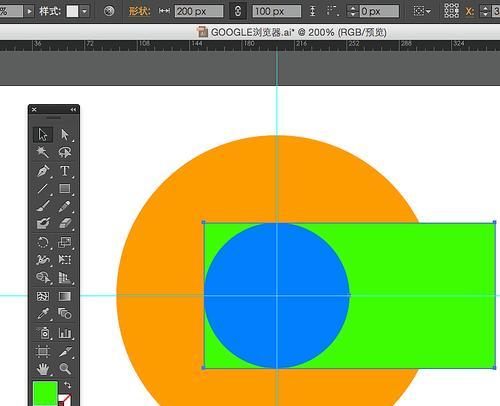
Task: Click the recolor artwork wheel icon
Action: 109,11
